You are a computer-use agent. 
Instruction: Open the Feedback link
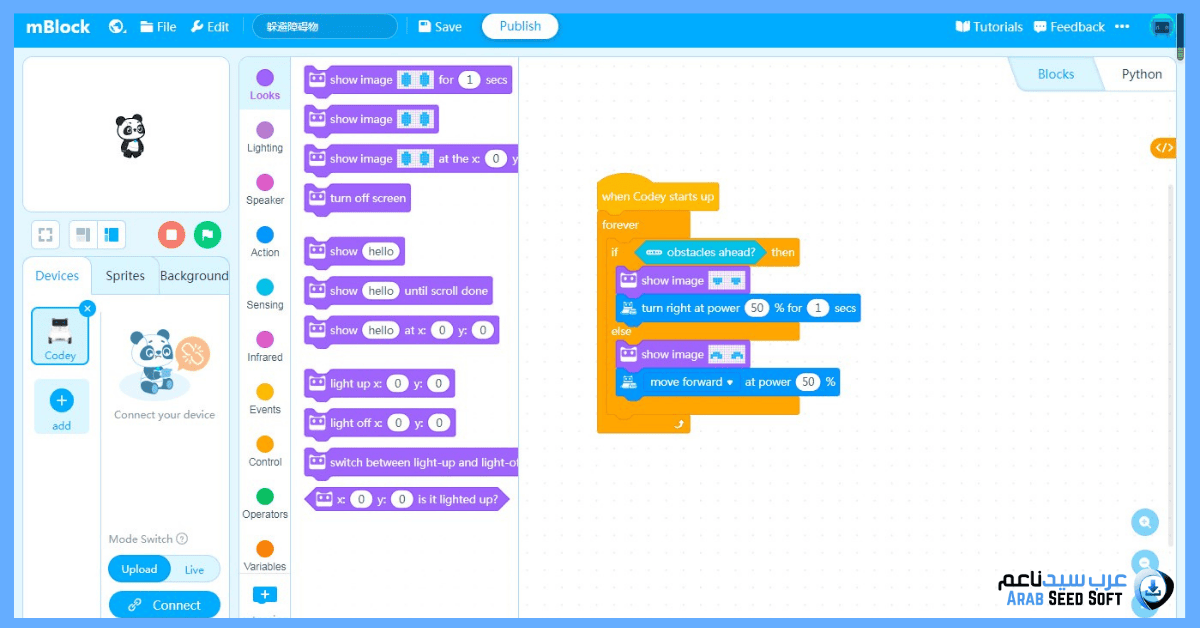click(1069, 27)
